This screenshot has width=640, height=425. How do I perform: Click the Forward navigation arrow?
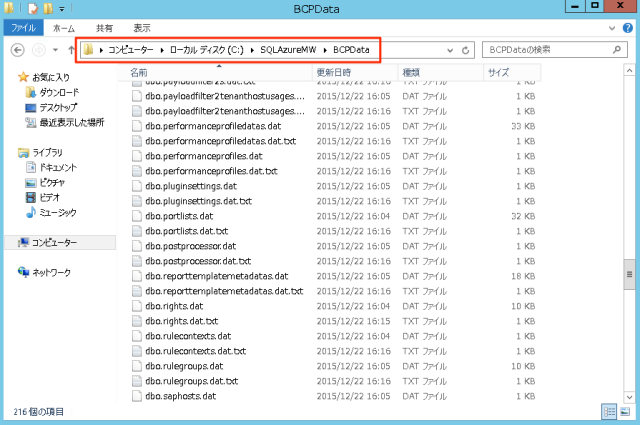pyautogui.click(x=39, y=50)
